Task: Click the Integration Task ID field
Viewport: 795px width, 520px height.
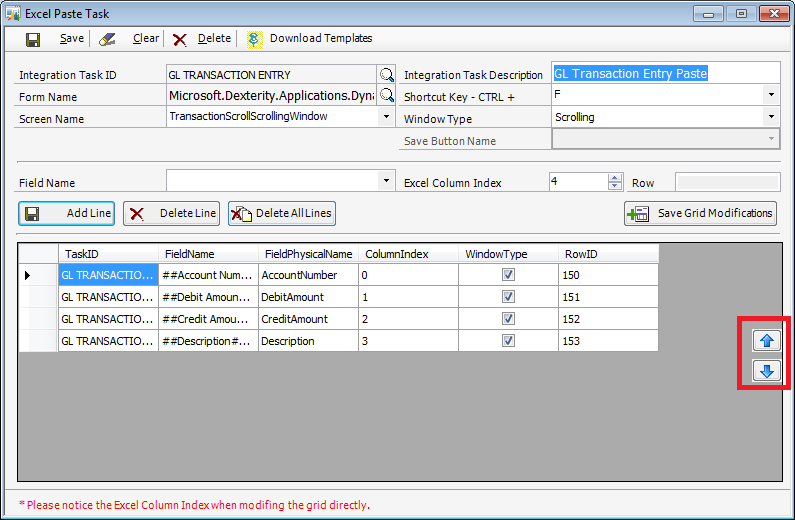Action: pyautogui.click(x=271, y=75)
